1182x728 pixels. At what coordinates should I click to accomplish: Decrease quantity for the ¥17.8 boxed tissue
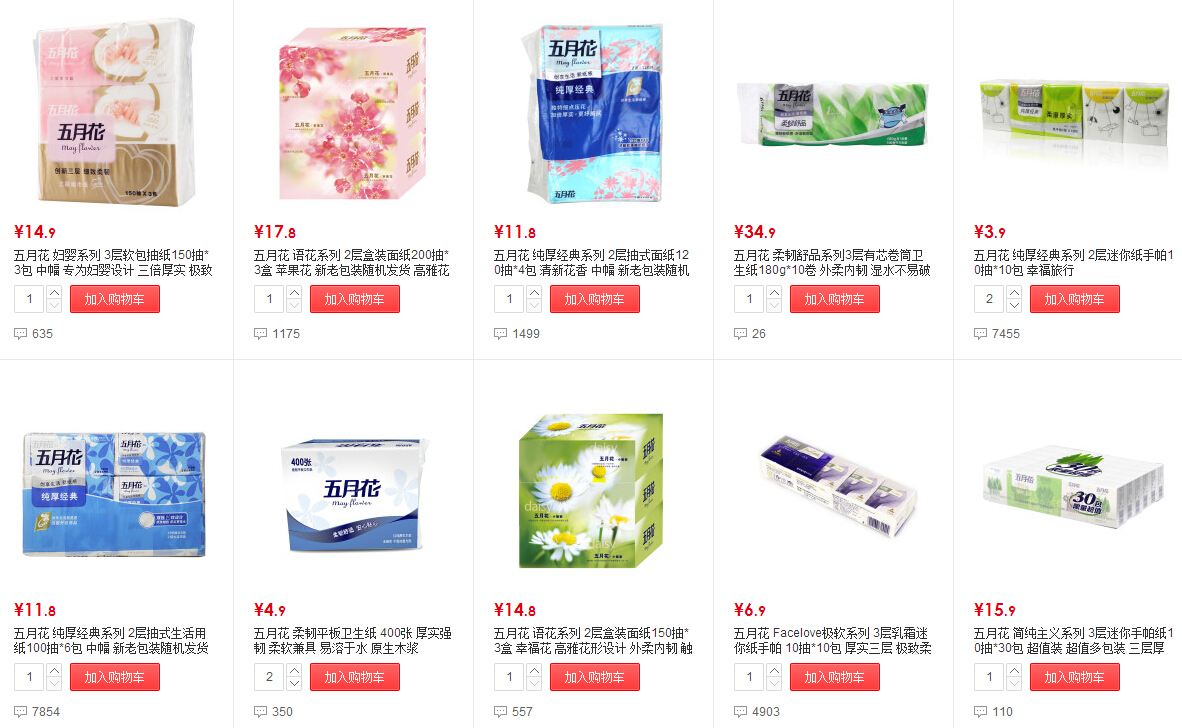294,306
